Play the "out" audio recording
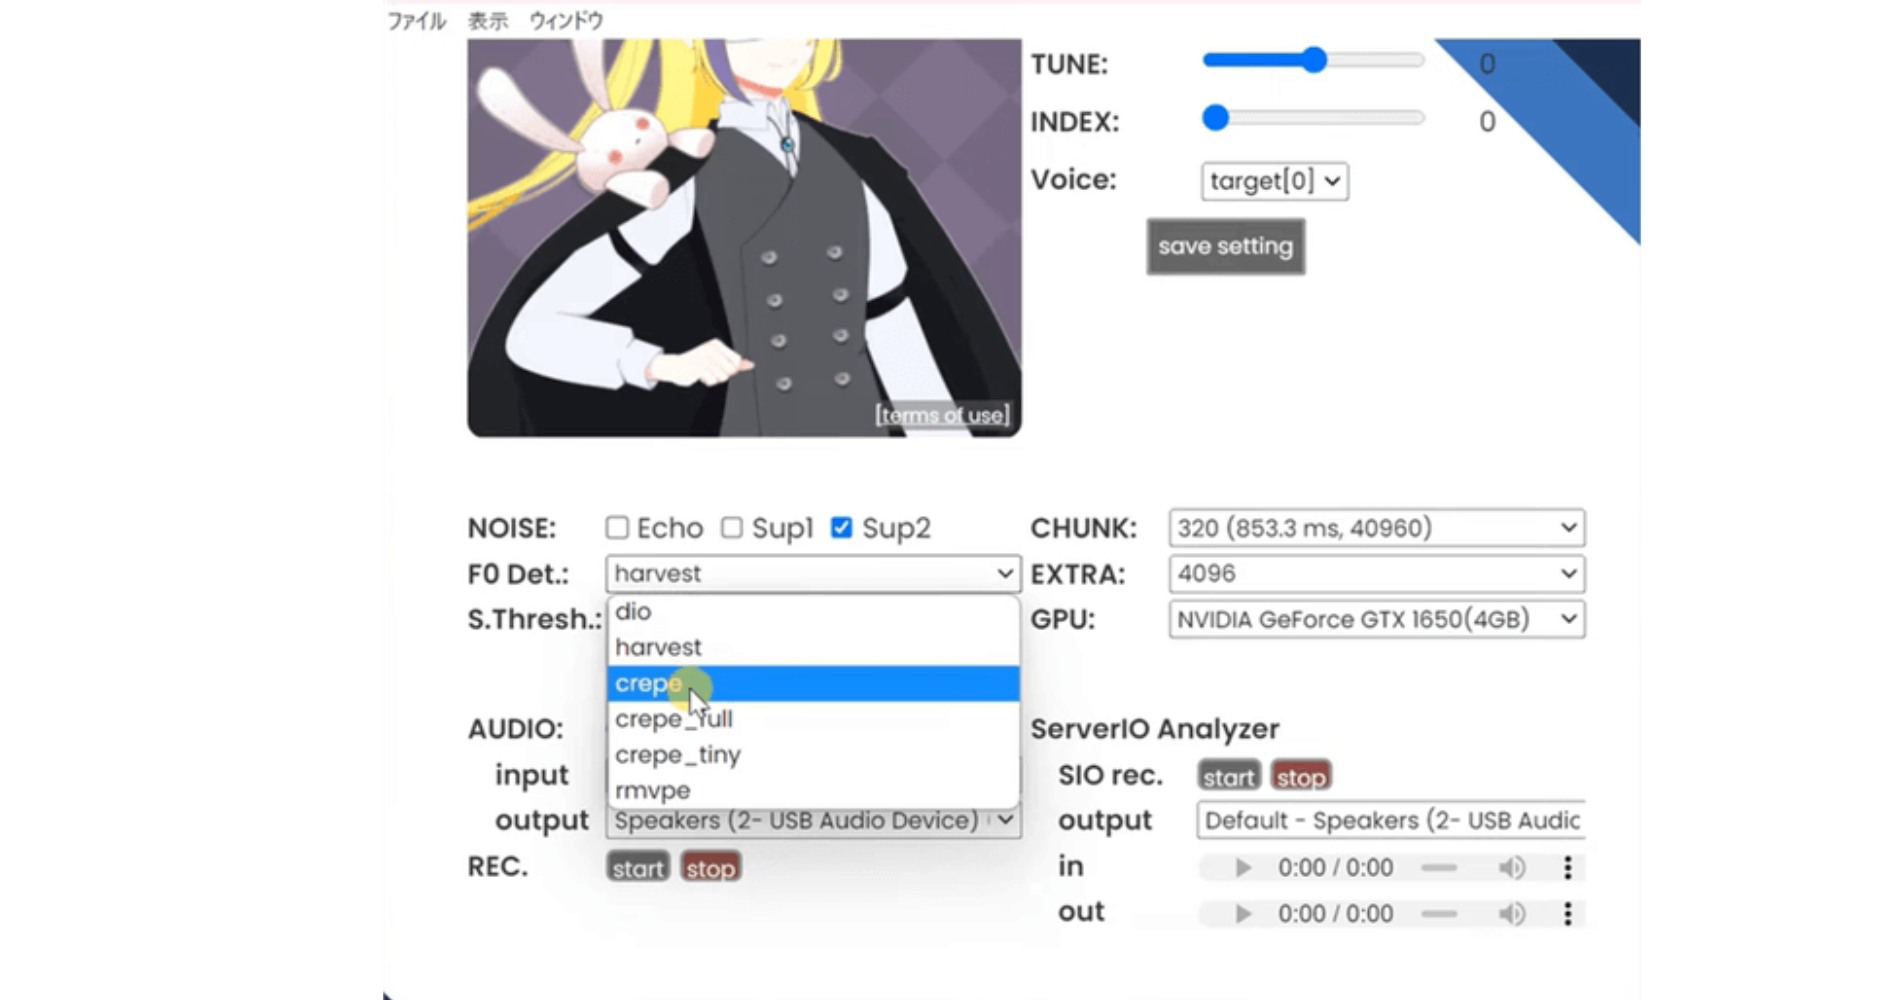 tap(1243, 912)
